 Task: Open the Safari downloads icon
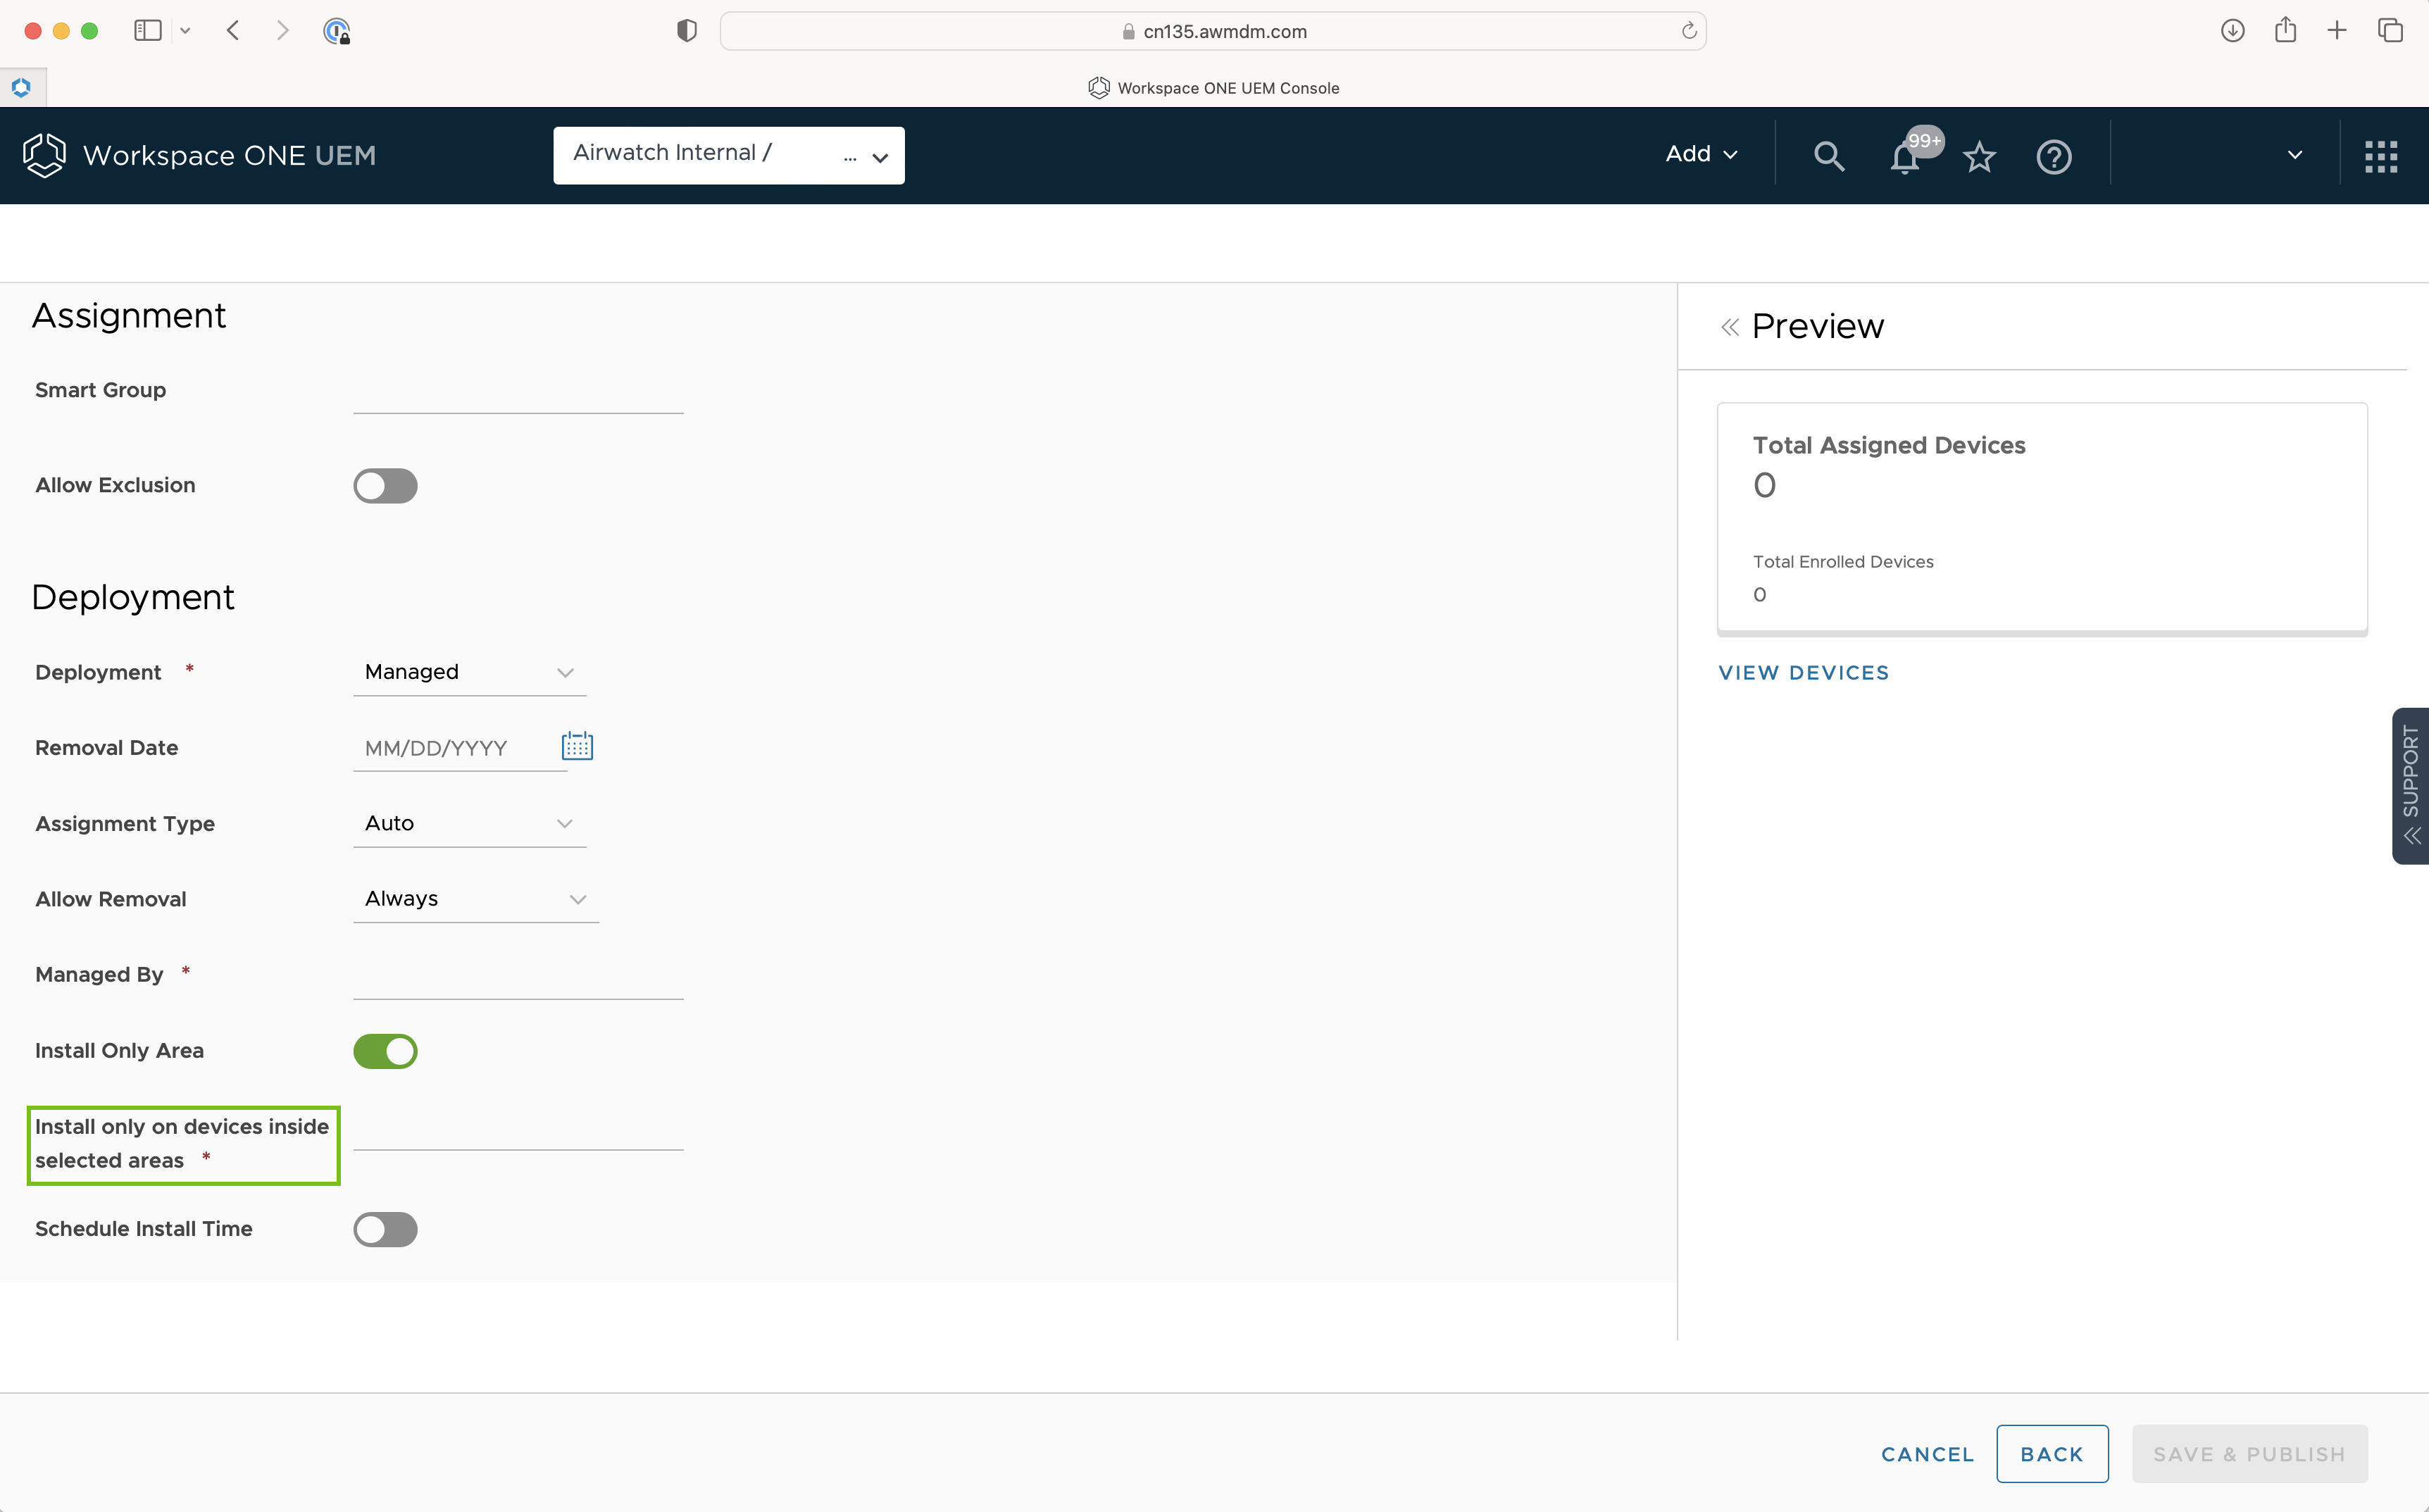(2233, 31)
